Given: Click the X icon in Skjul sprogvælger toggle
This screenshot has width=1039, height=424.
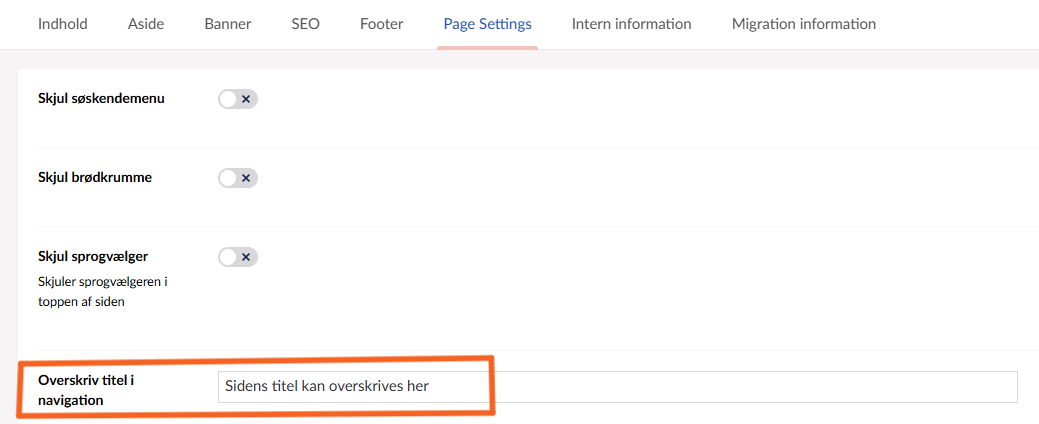Looking at the screenshot, I should [x=246, y=257].
